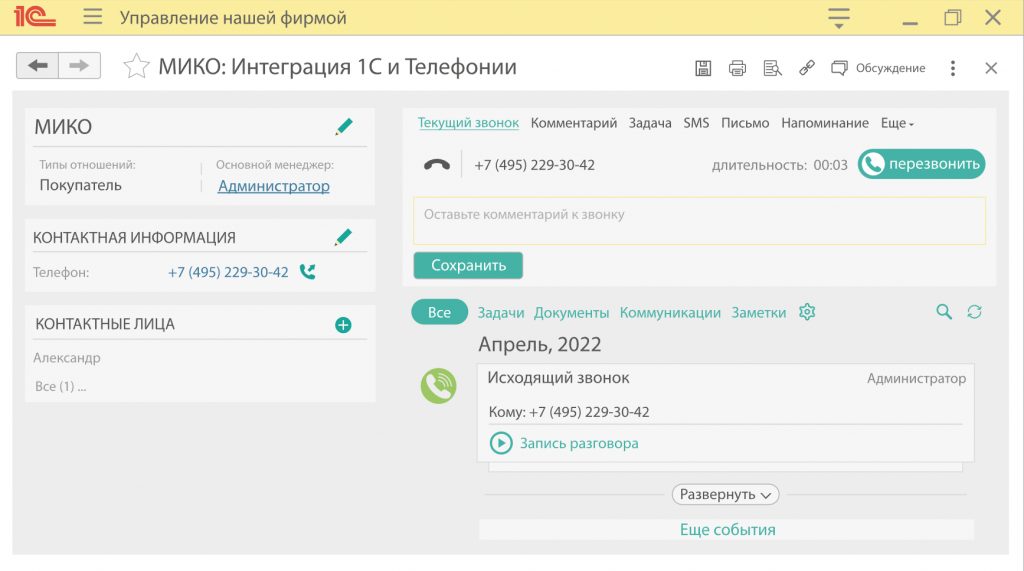Image resolution: width=1024 pixels, height=571 pixels.
Task: Switch to the Комментарий tab
Action: 573,123
